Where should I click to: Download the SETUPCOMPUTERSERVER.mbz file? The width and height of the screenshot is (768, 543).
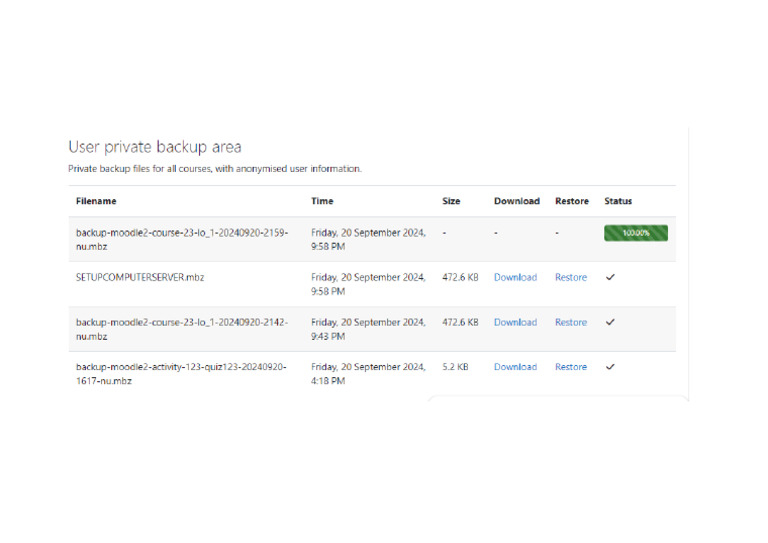pos(515,278)
